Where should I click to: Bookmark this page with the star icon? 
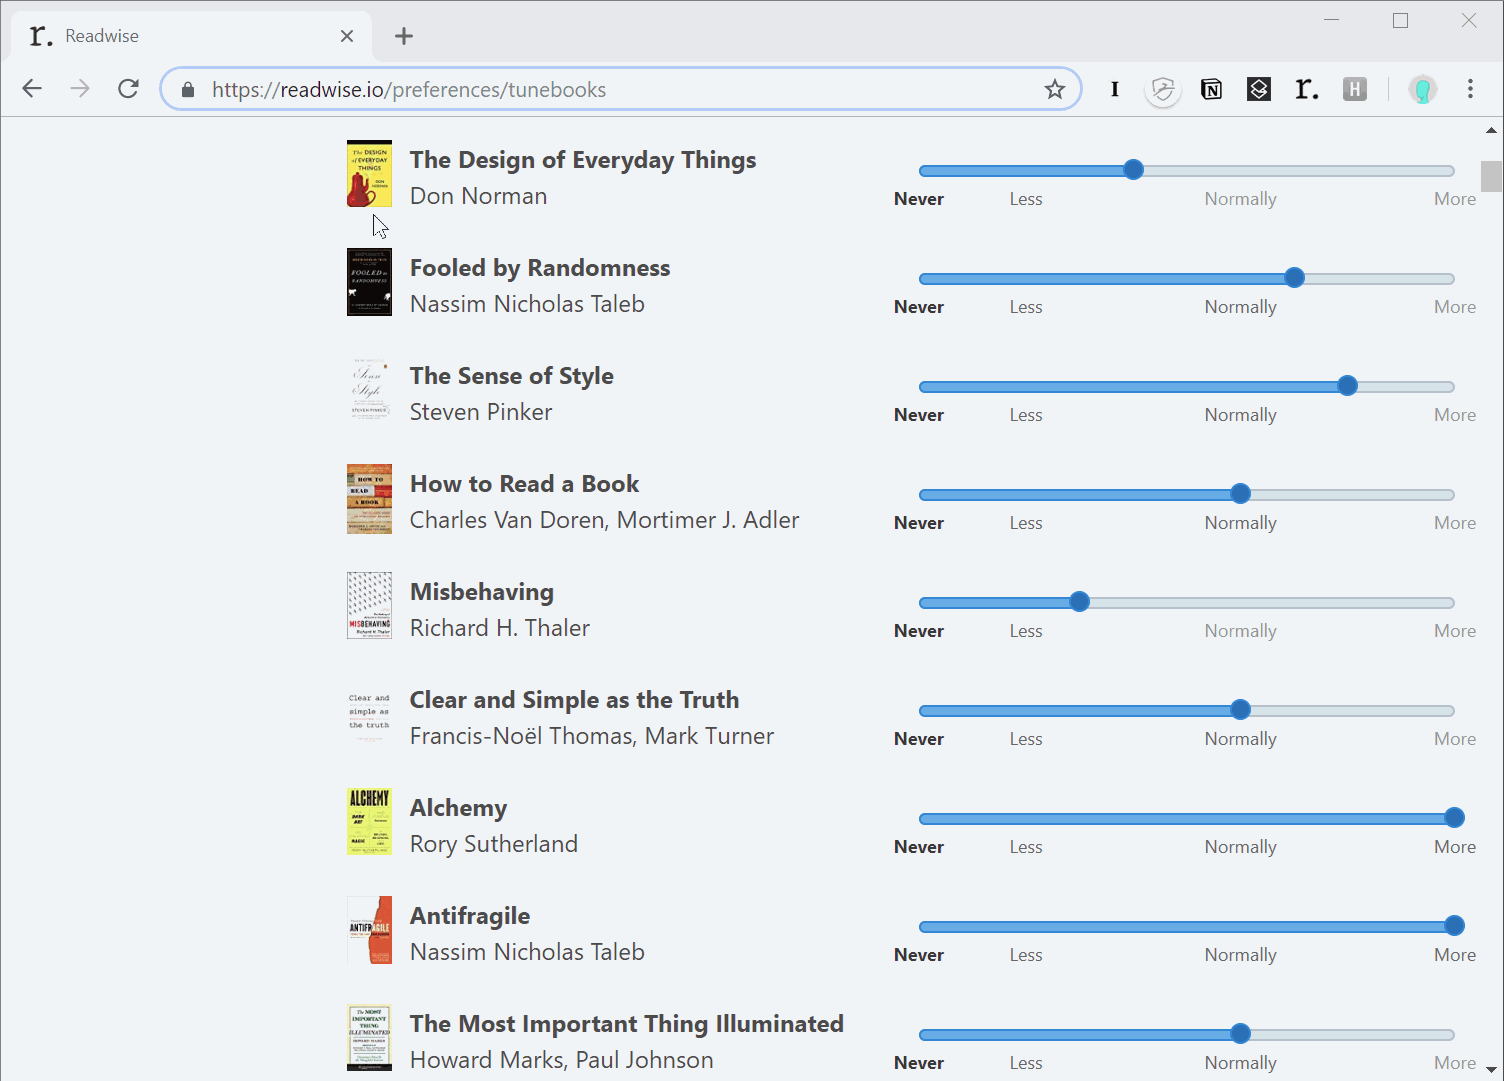(1055, 90)
